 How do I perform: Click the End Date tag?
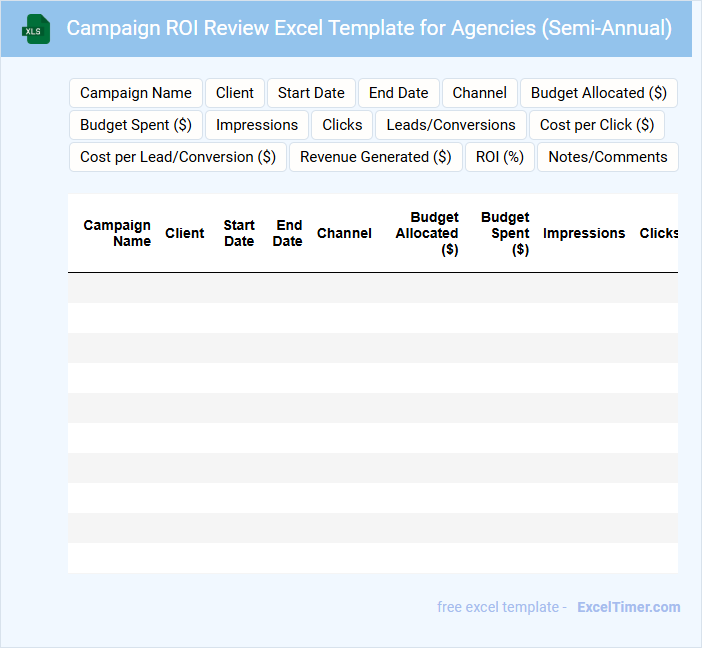(398, 93)
